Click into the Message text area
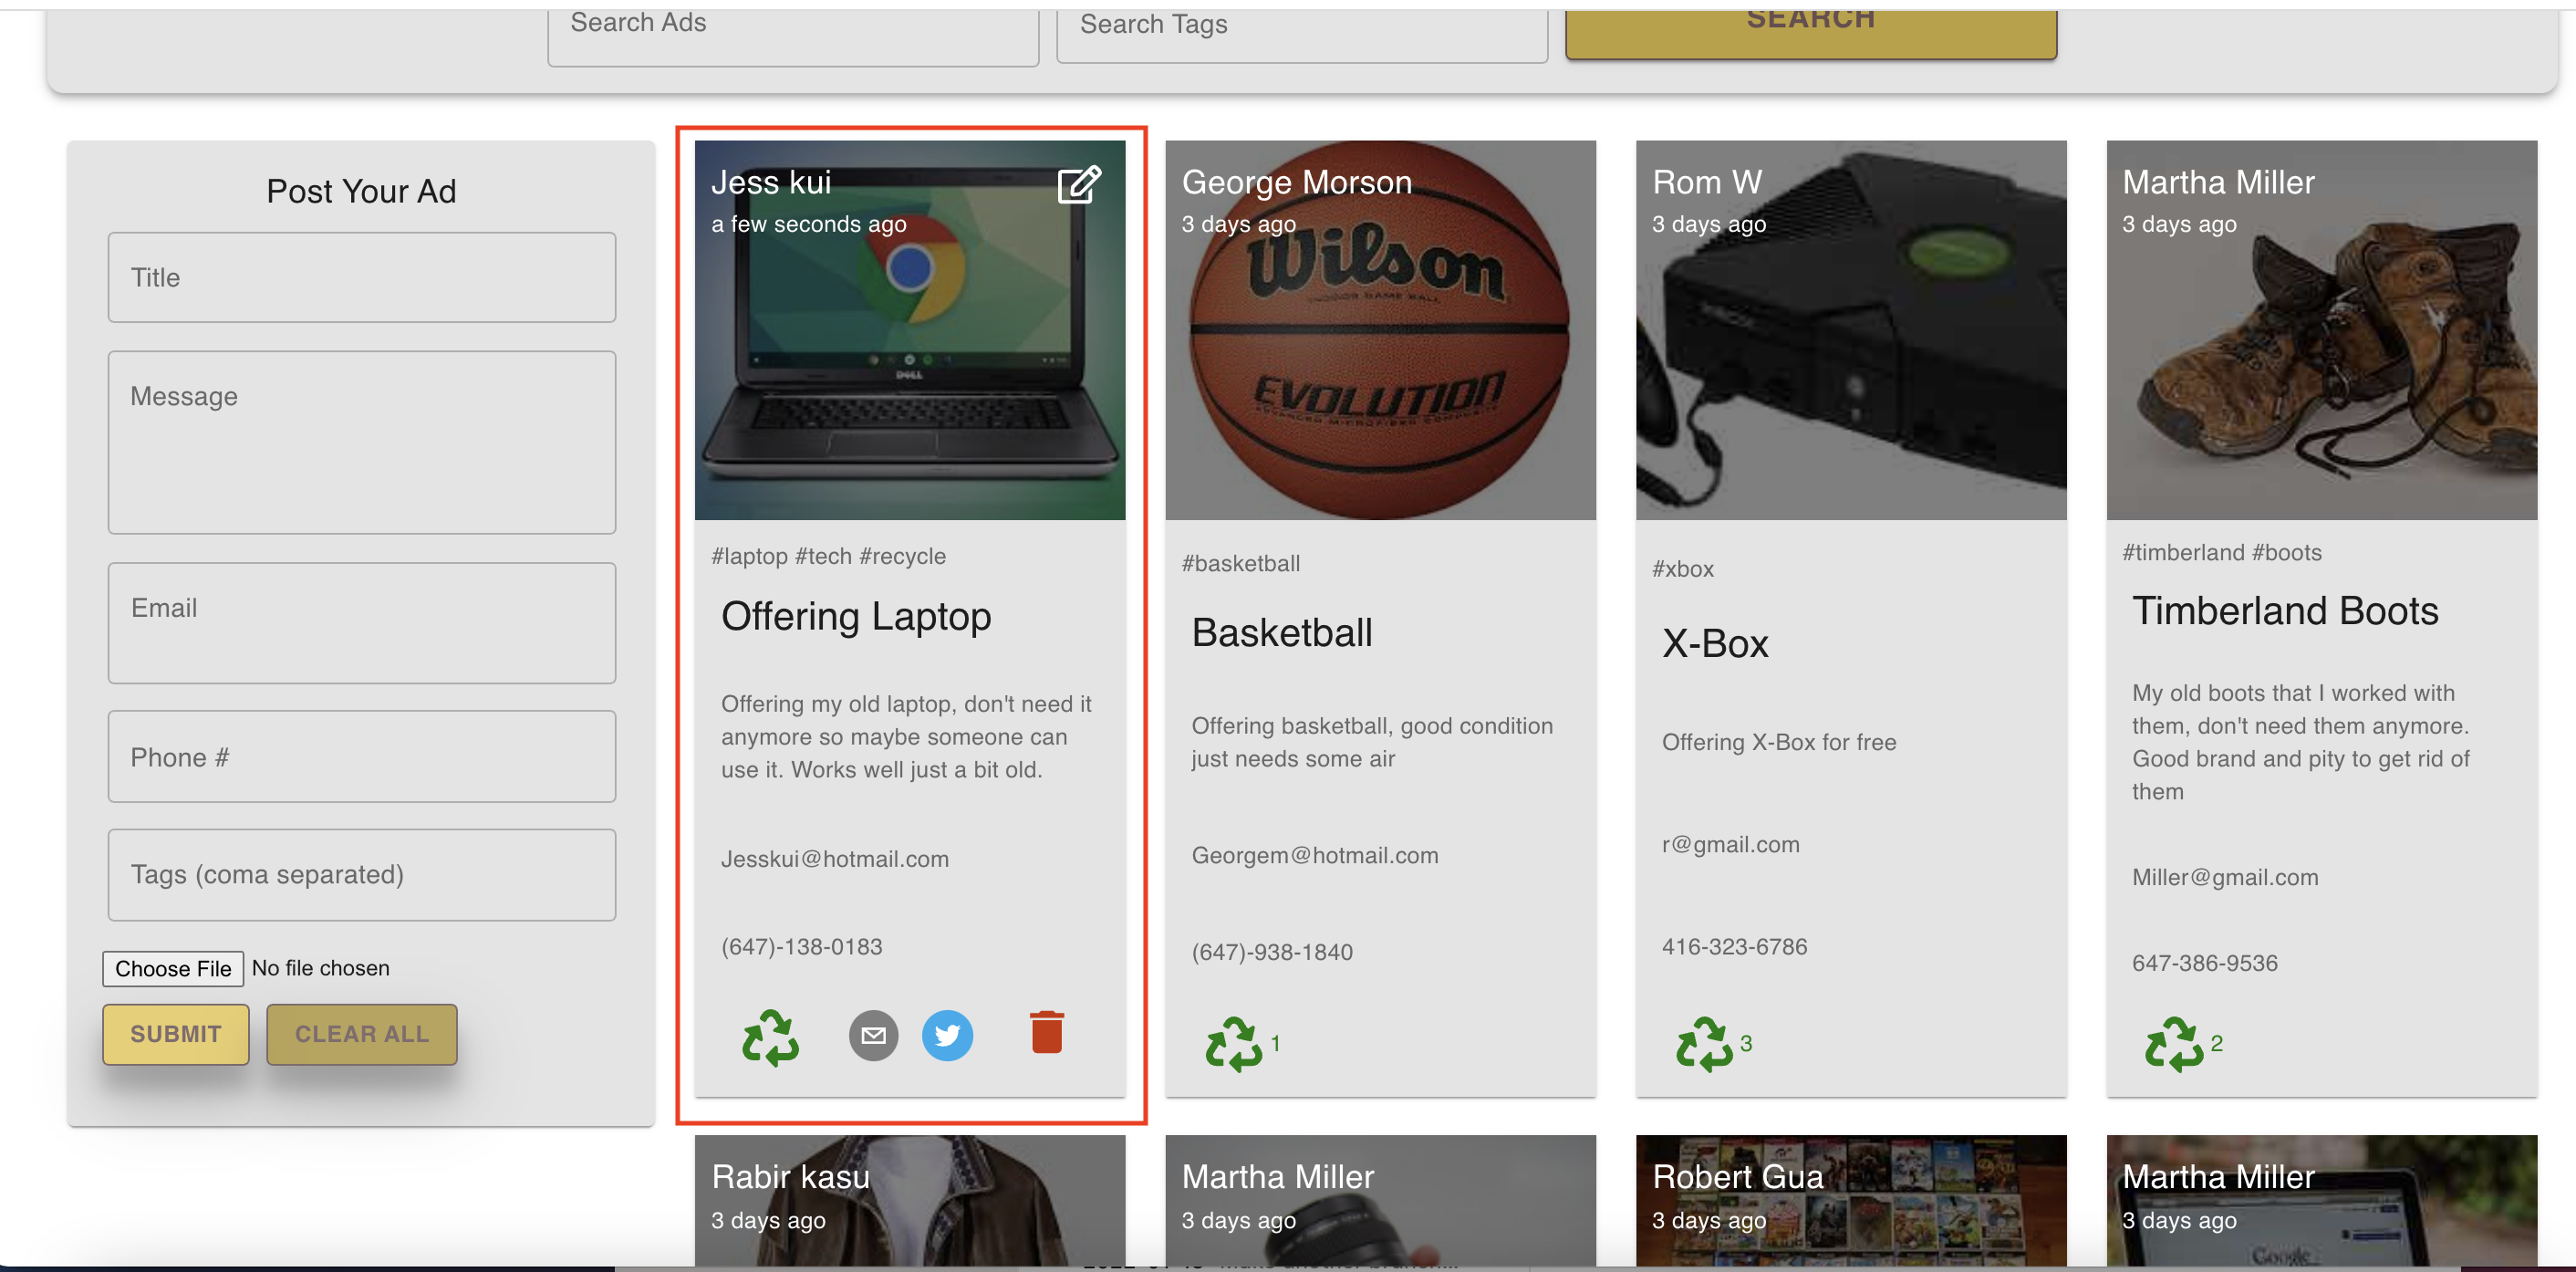Screen dimensions: 2576x1272 [x=361, y=441]
